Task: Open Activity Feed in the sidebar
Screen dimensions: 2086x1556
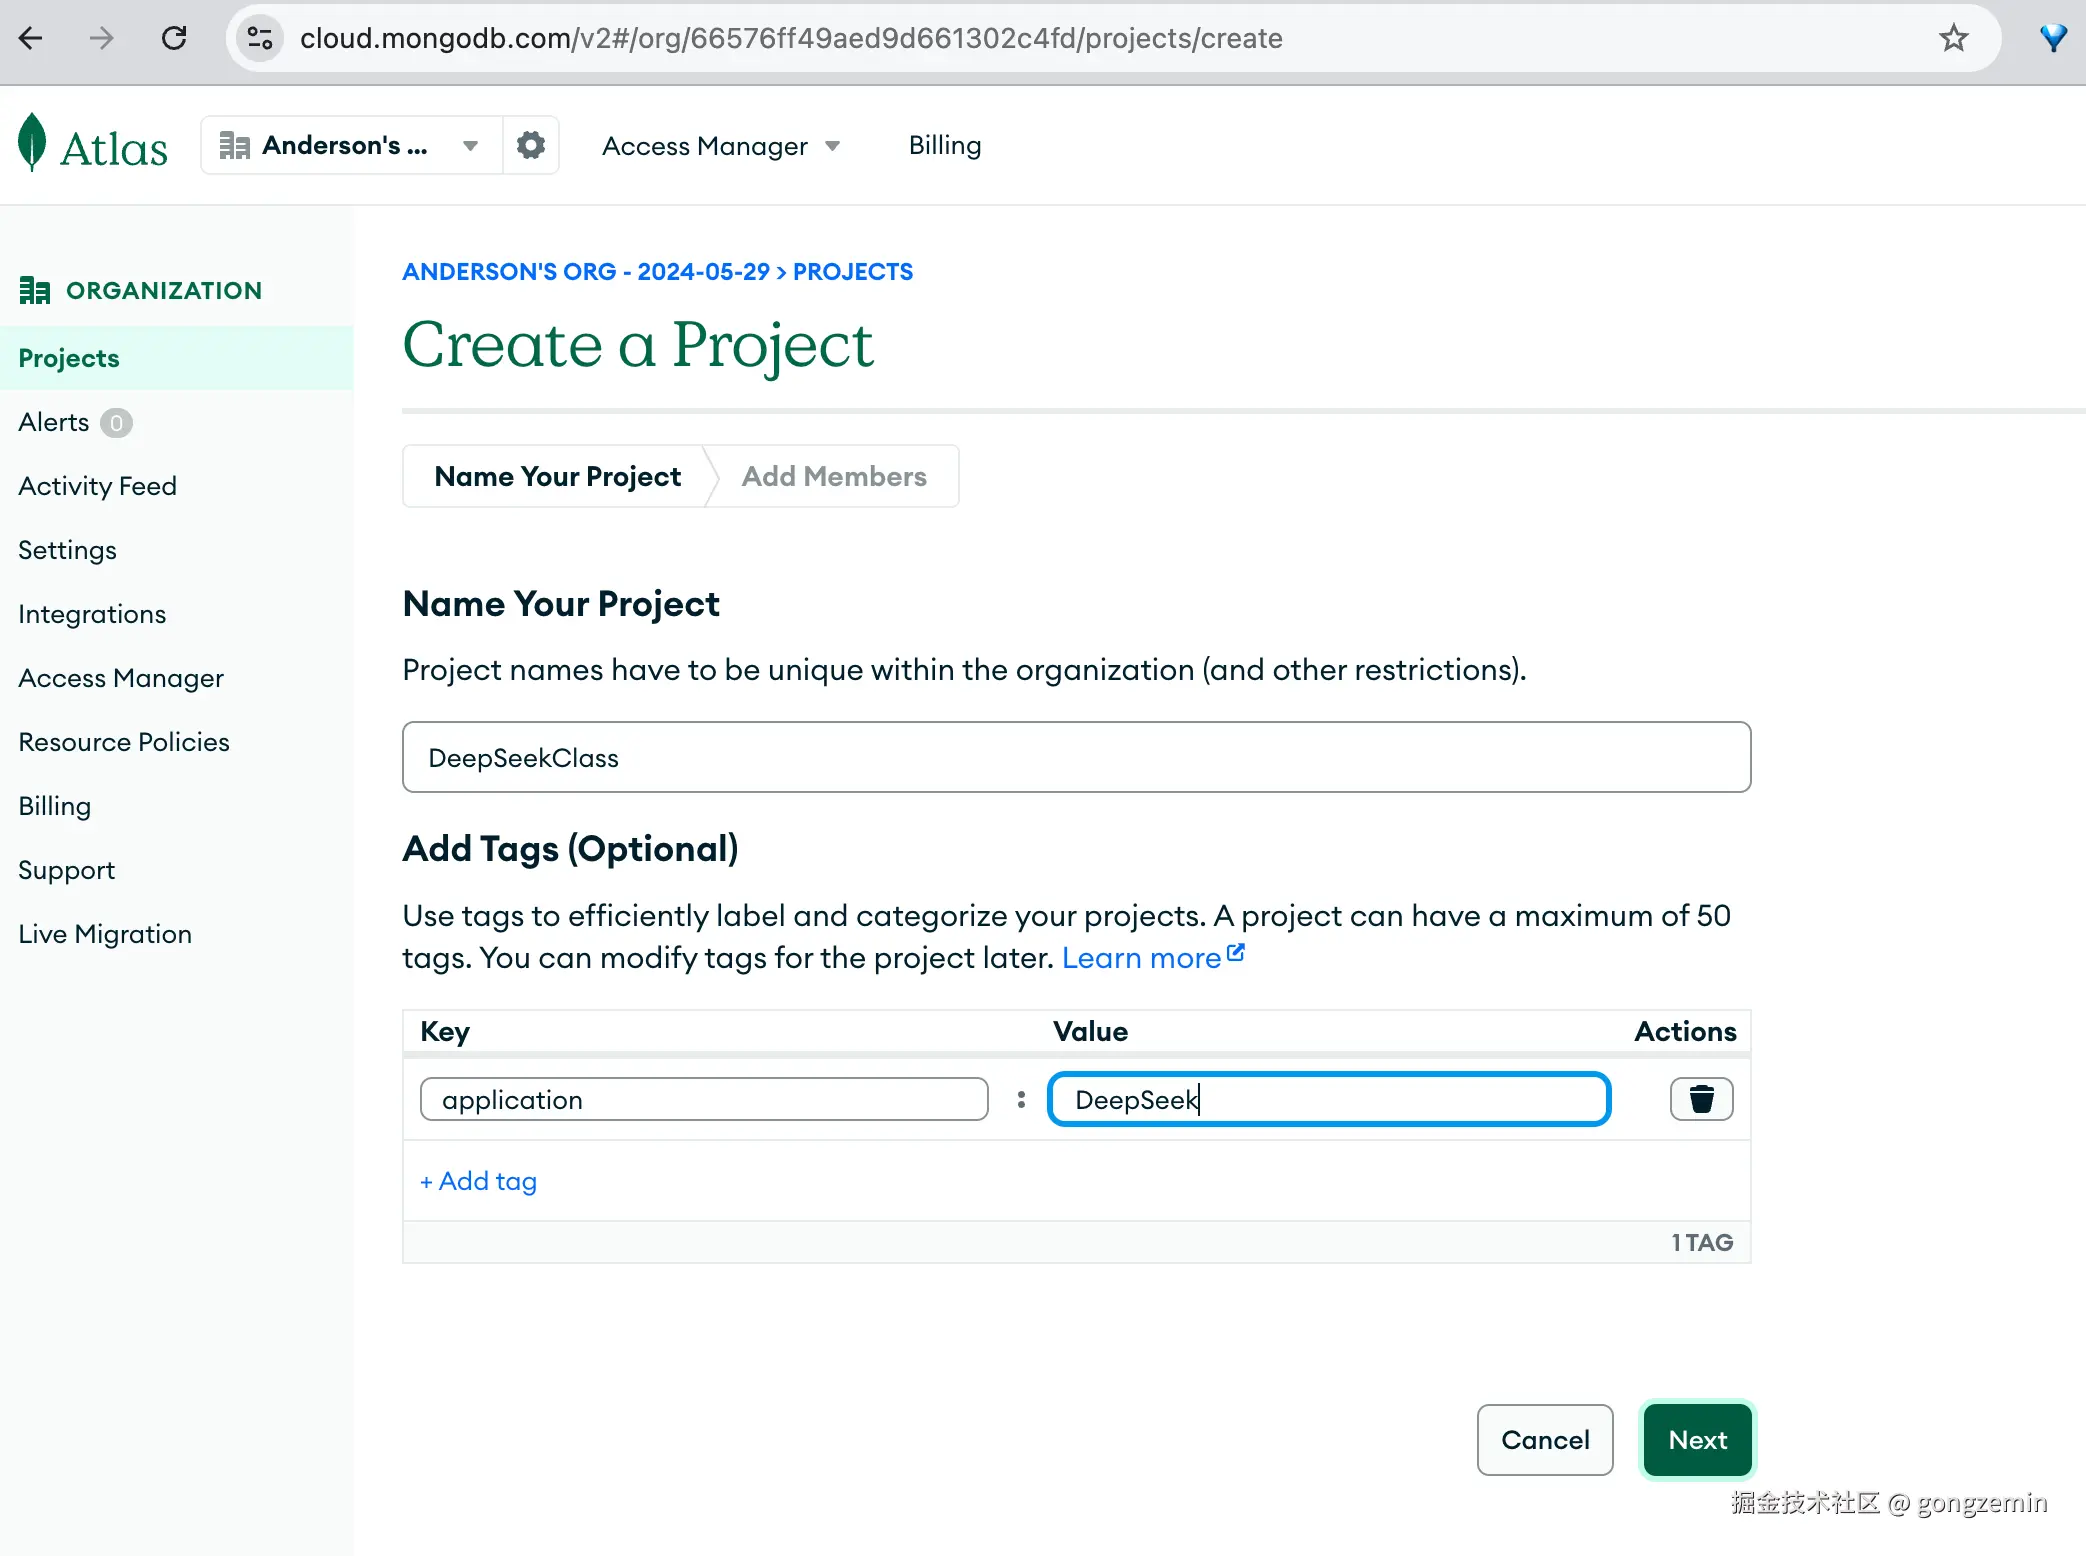Action: pos(97,486)
